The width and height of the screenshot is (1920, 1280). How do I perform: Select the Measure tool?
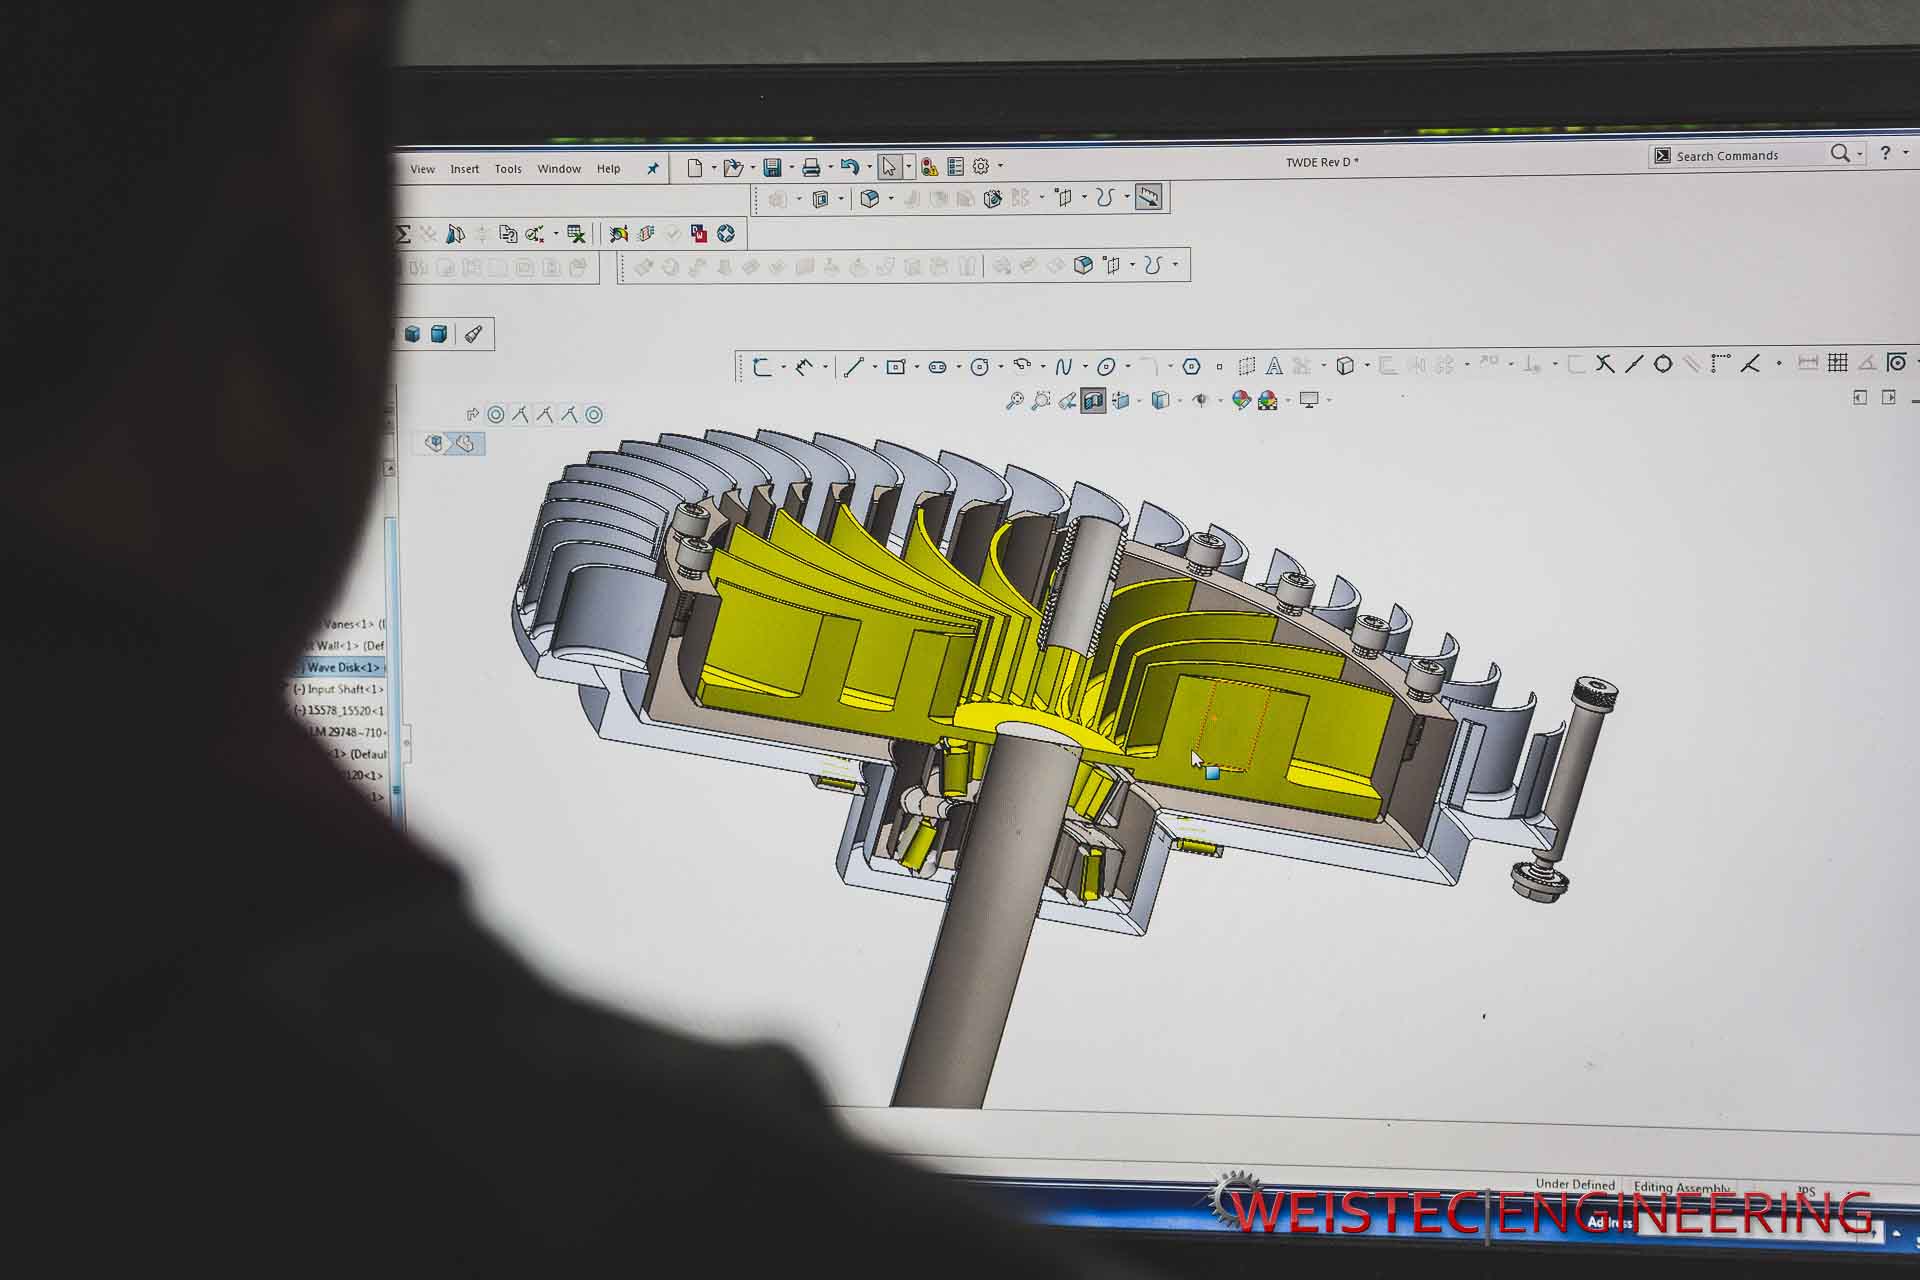click(x=1149, y=197)
